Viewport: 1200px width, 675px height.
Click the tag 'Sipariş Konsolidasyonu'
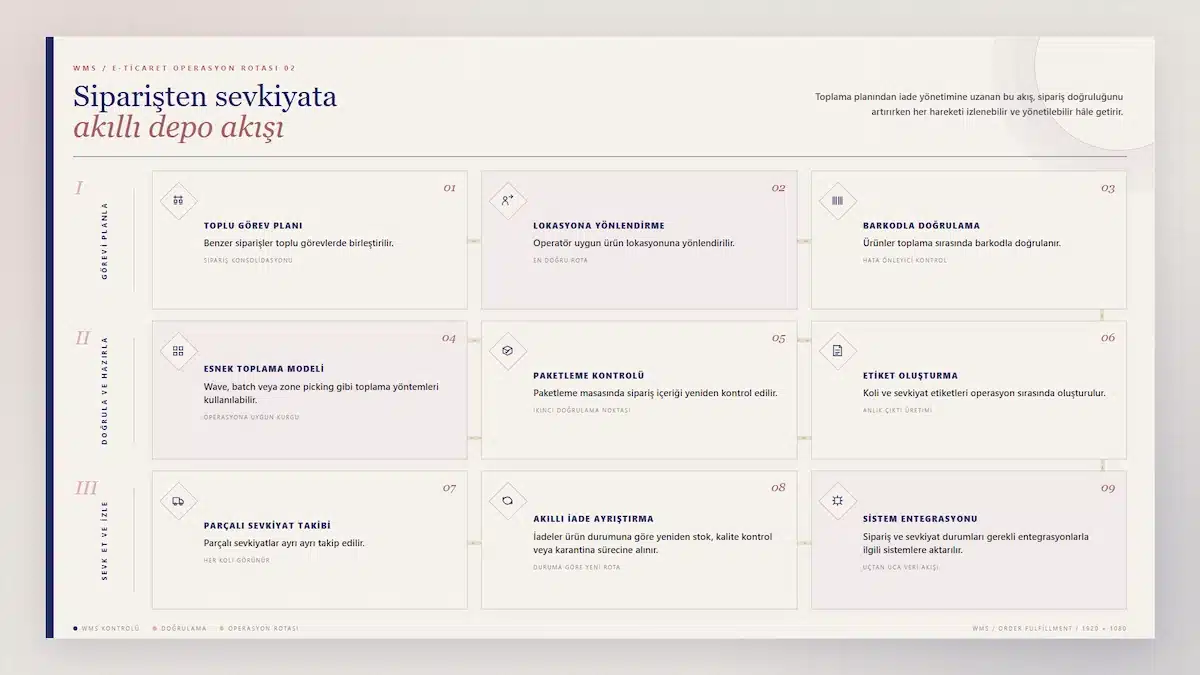[x=248, y=261]
